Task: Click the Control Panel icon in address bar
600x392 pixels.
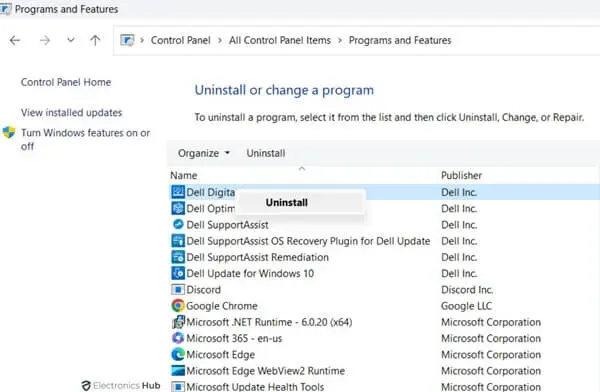Action: click(x=127, y=40)
